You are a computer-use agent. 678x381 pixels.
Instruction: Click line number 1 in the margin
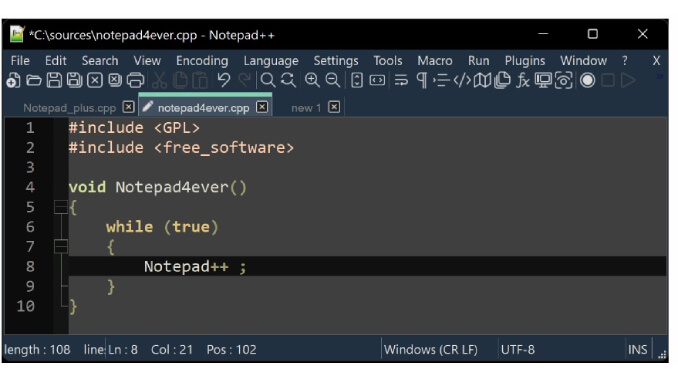coord(30,128)
